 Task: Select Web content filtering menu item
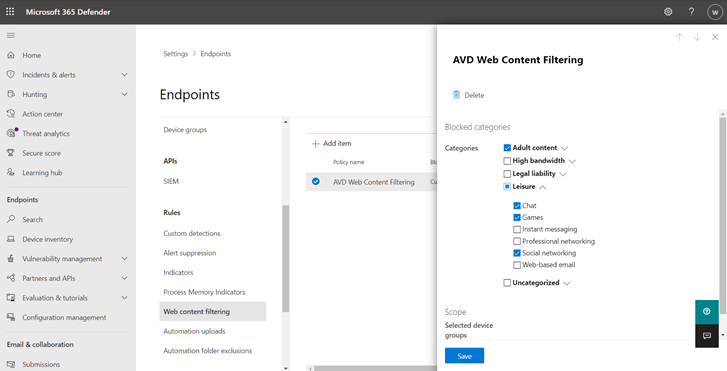[212, 312]
